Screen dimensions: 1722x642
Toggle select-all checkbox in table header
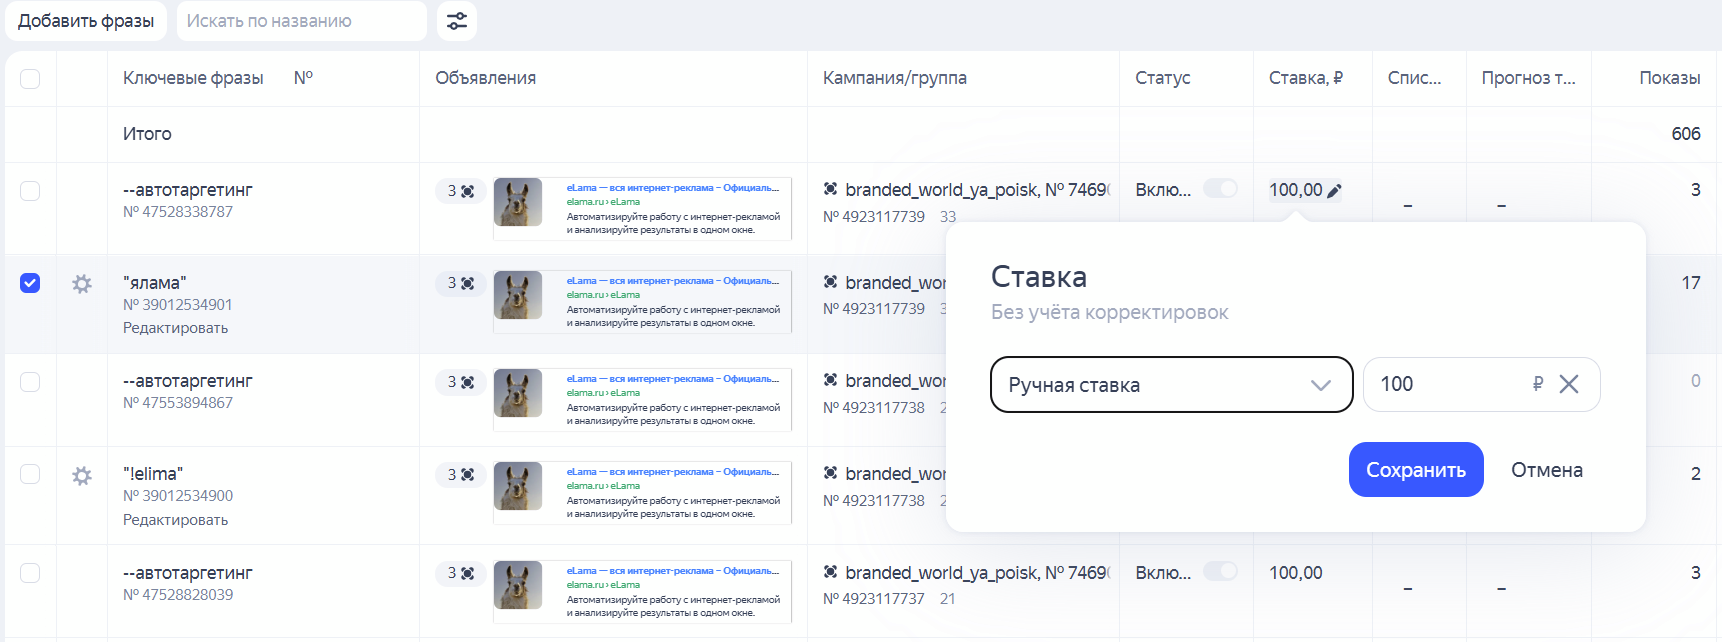tap(30, 78)
